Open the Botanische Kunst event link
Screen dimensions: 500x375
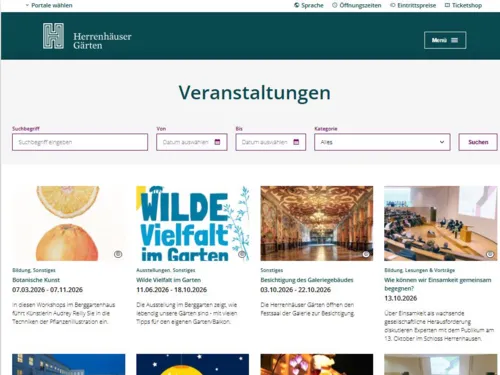36,280
